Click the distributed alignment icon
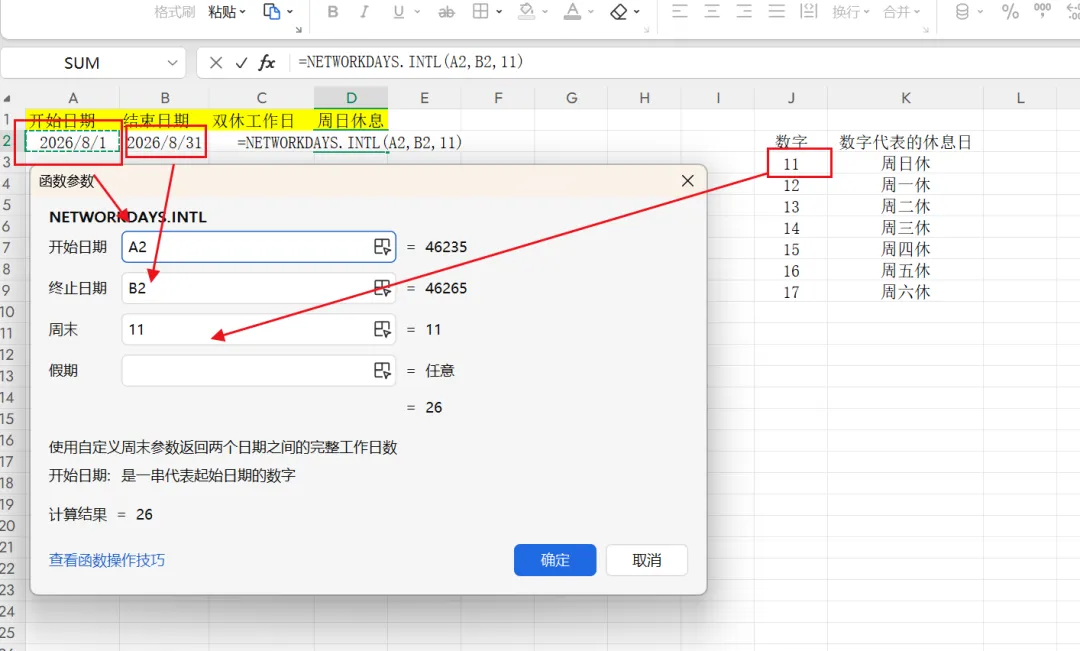The image size is (1080, 651). 809,11
